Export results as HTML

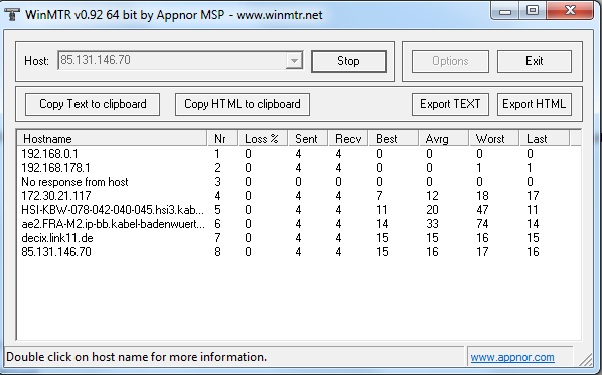click(x=534, y=104)
